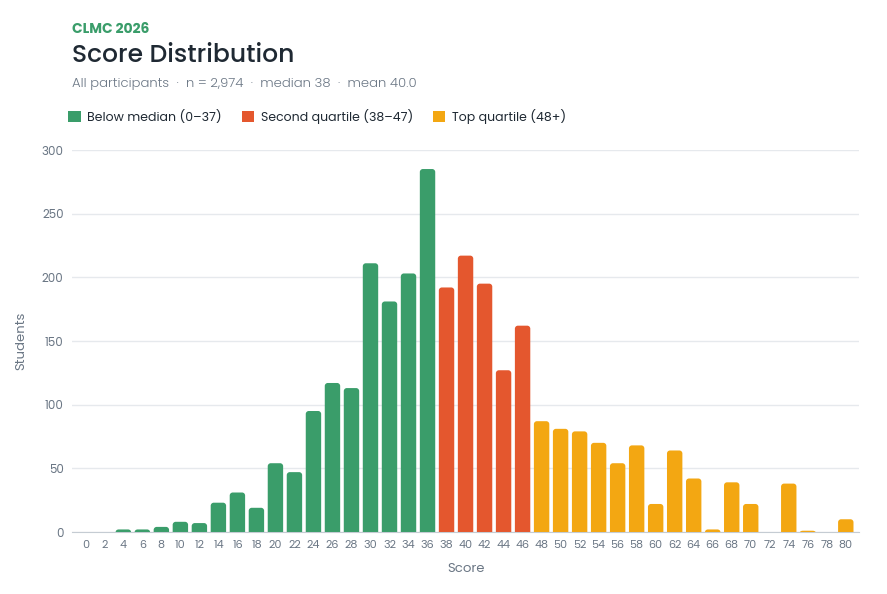Click the y-axis tick label '50'
This screenshot has height=594, width=887.
pyautogui.click(x=57, y=469)
